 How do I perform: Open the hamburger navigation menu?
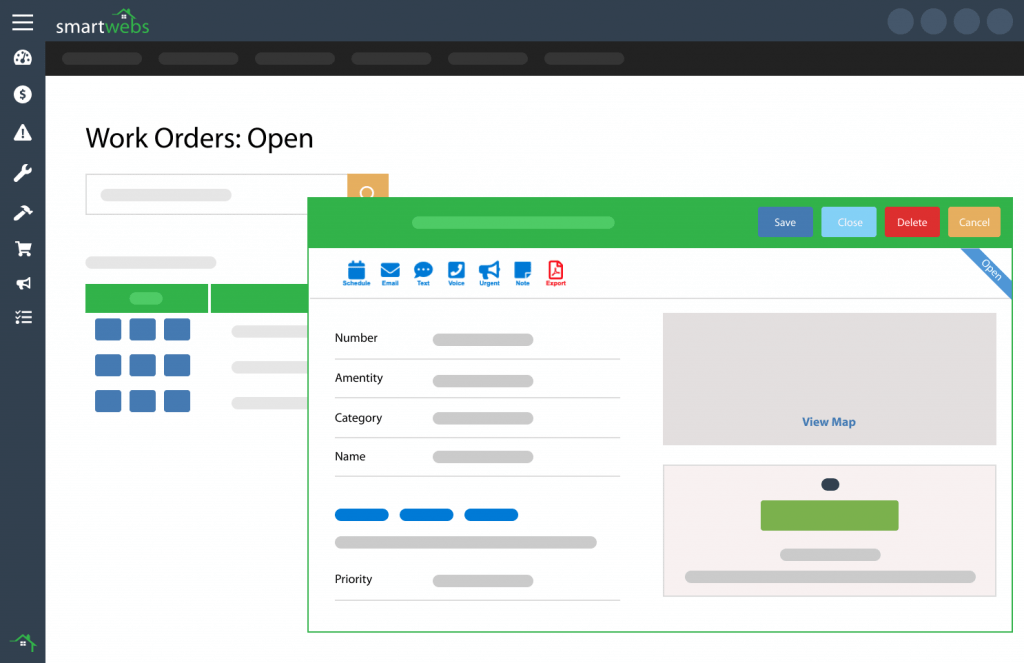coord(22,22)
